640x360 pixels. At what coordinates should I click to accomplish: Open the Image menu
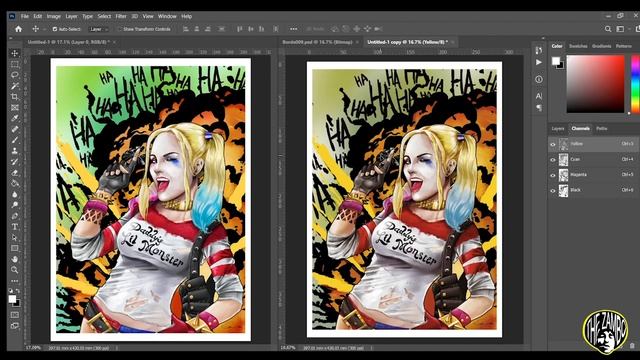tap(53, 16)
